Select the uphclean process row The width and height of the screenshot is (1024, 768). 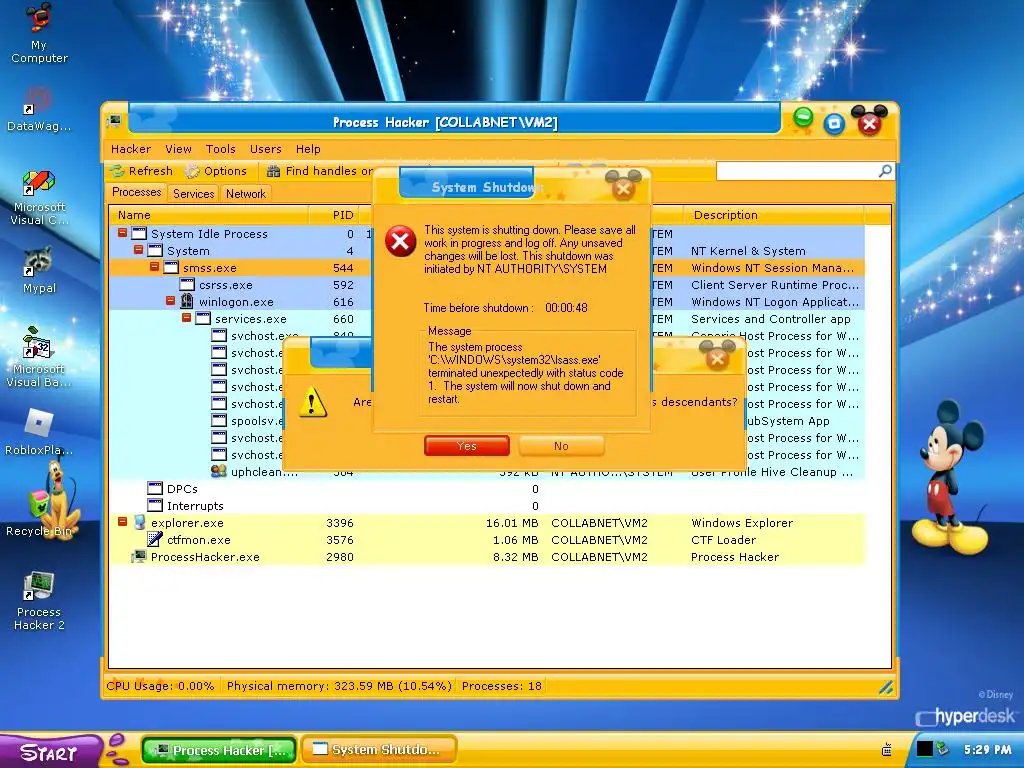point(487,472)
